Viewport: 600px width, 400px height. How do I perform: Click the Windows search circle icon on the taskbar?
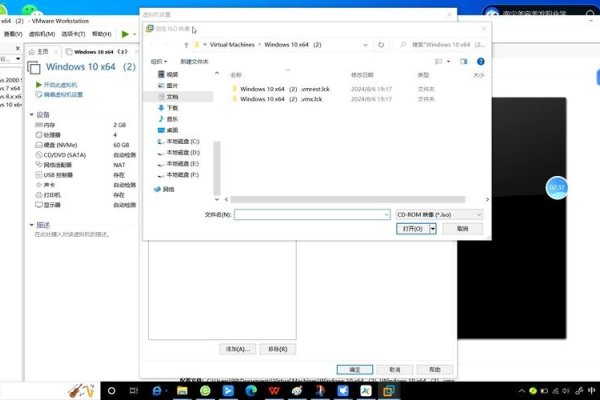(x=111, y=391)
